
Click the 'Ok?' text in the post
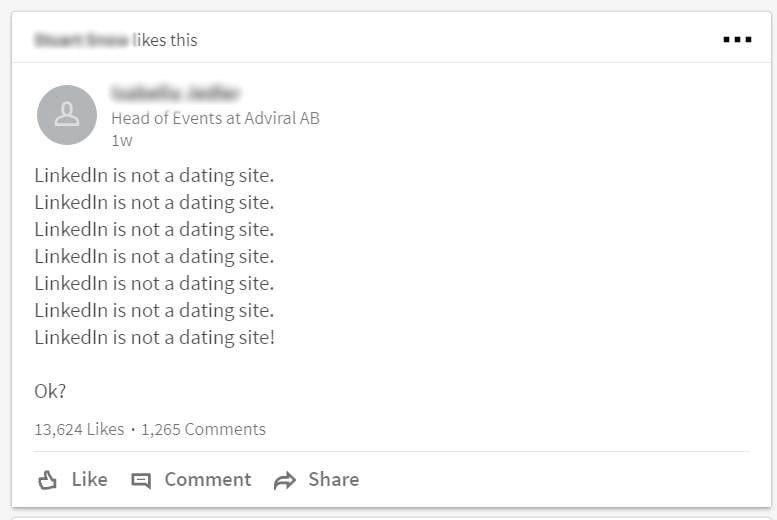coord(50,391)
